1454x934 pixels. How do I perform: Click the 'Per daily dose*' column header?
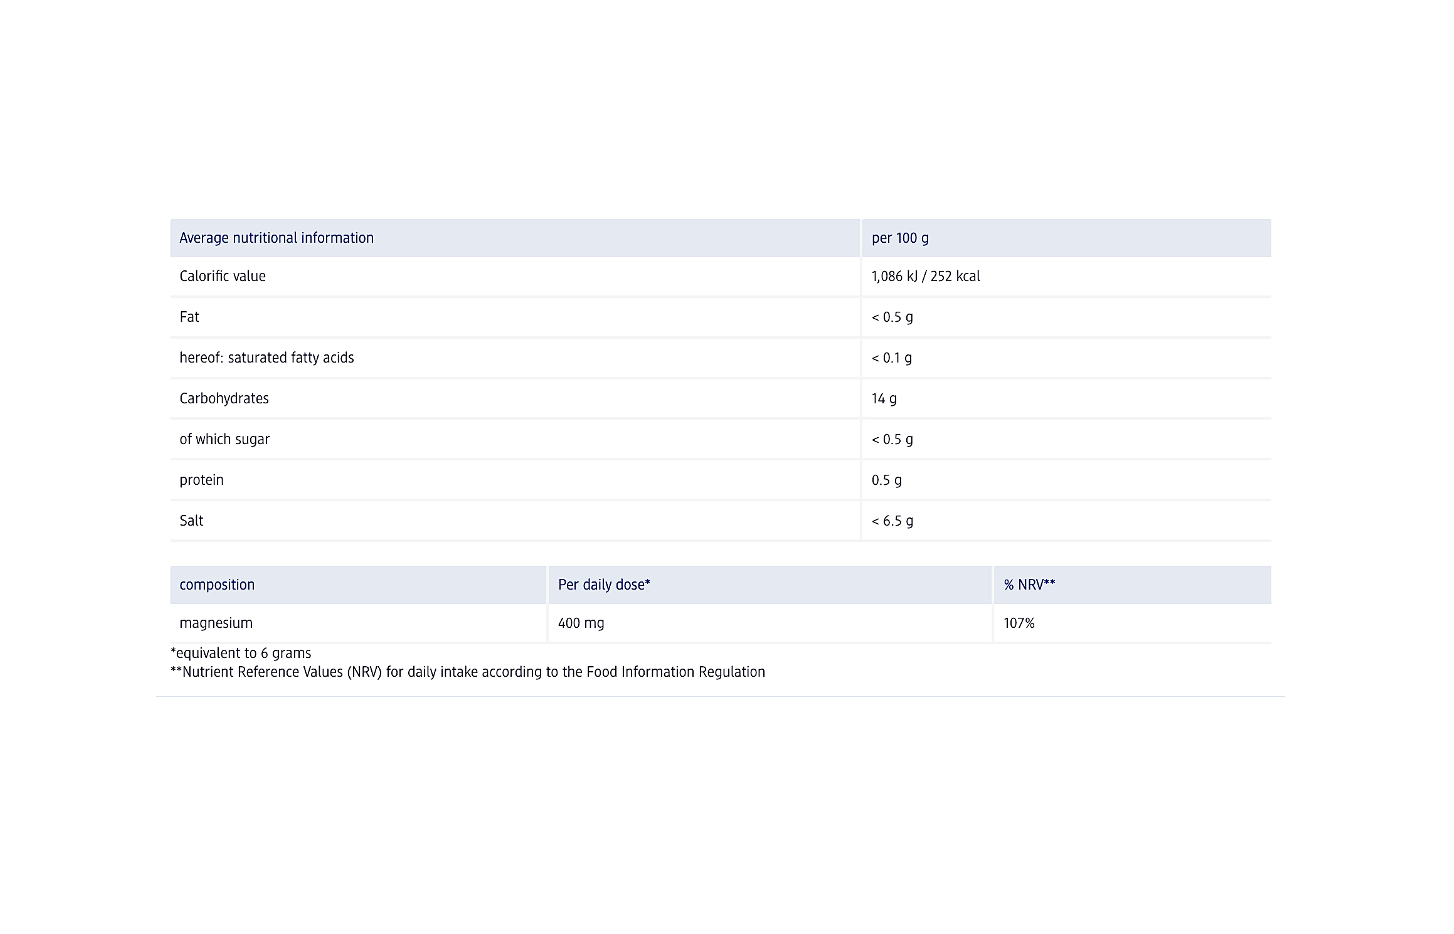[604, 585]
